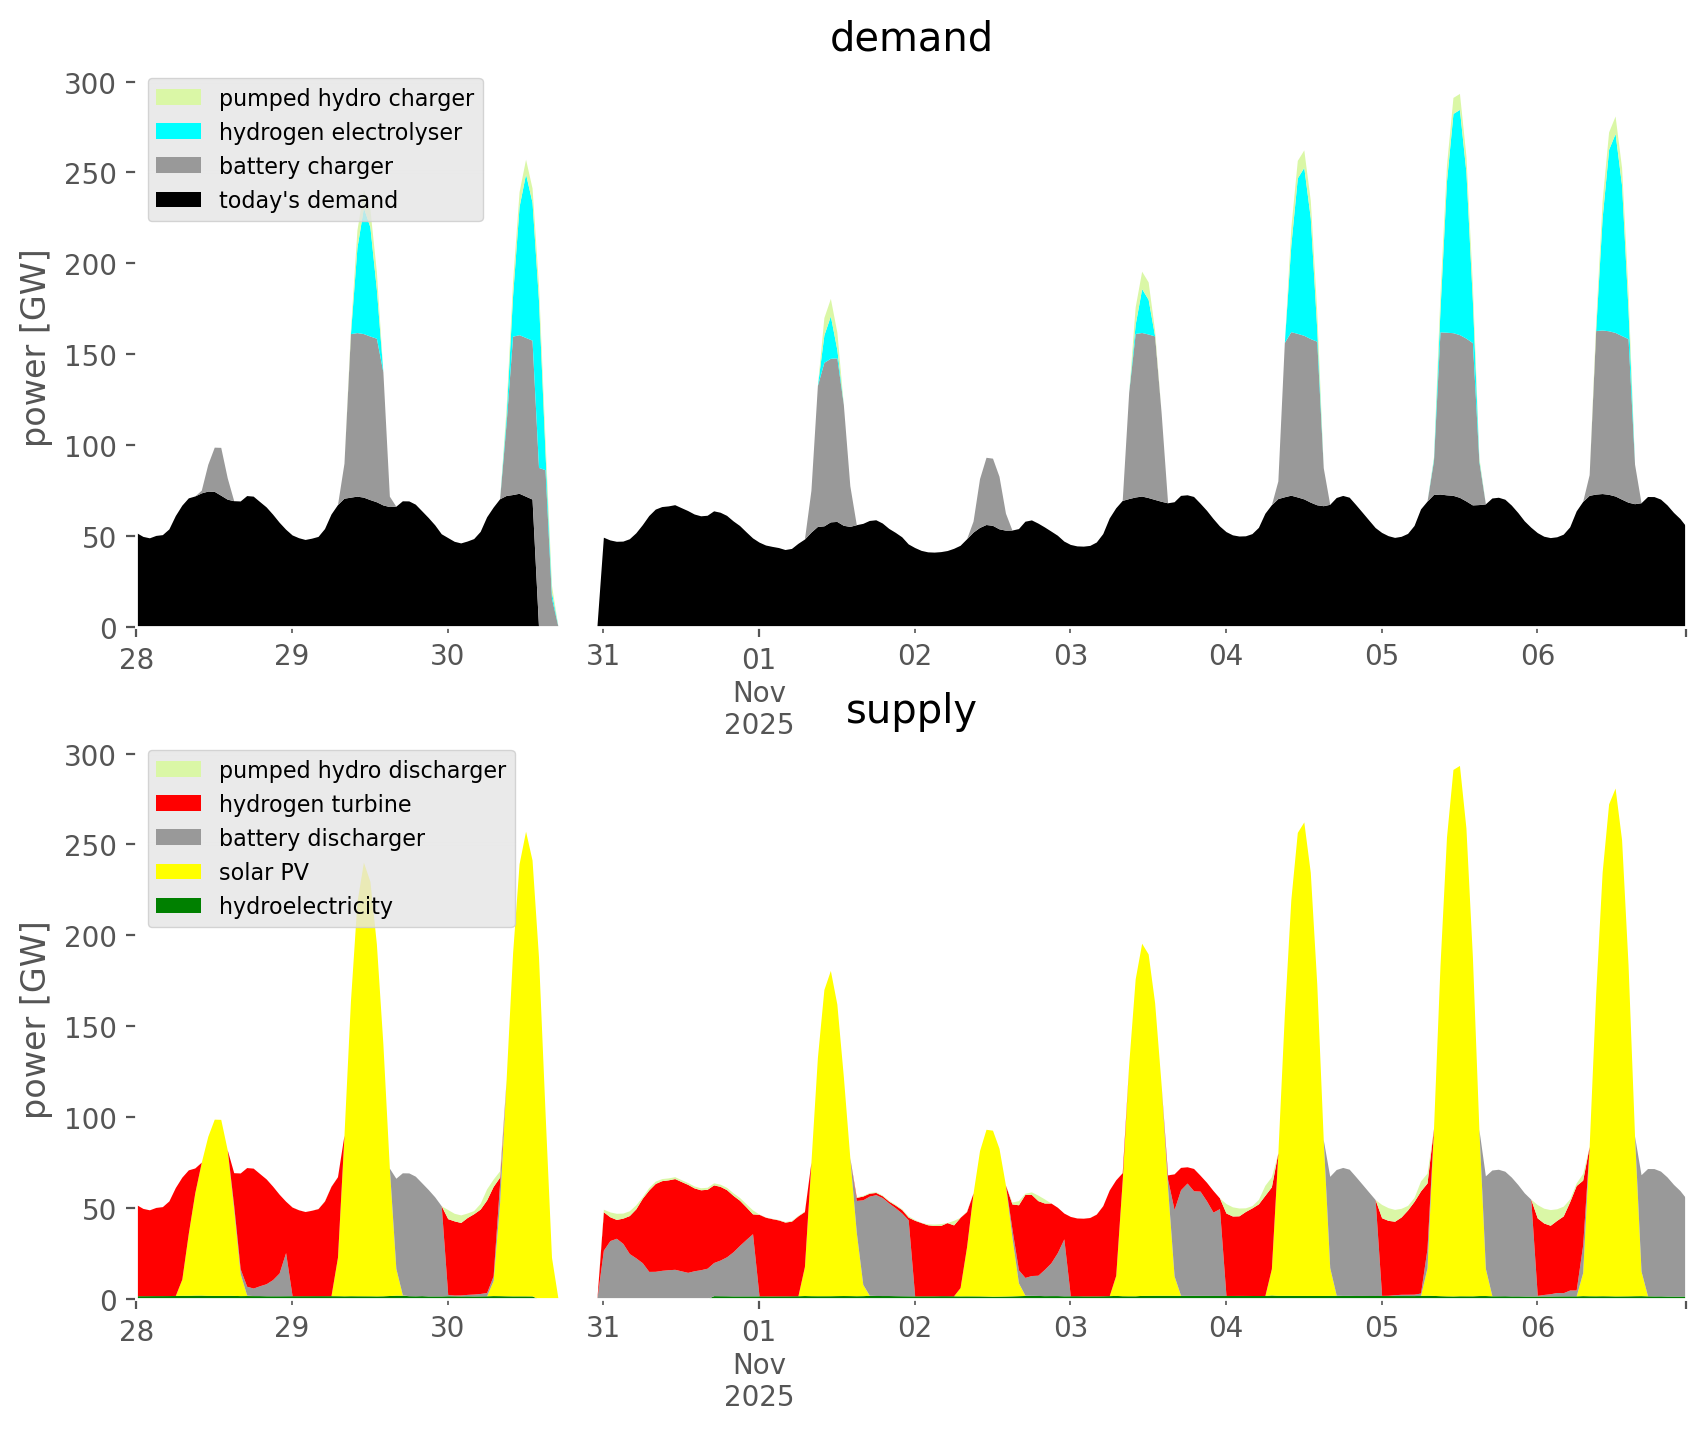Click the 'solar PV' legend text
This screenshot has height=1431, width=1706.
[x=264, y=872]
